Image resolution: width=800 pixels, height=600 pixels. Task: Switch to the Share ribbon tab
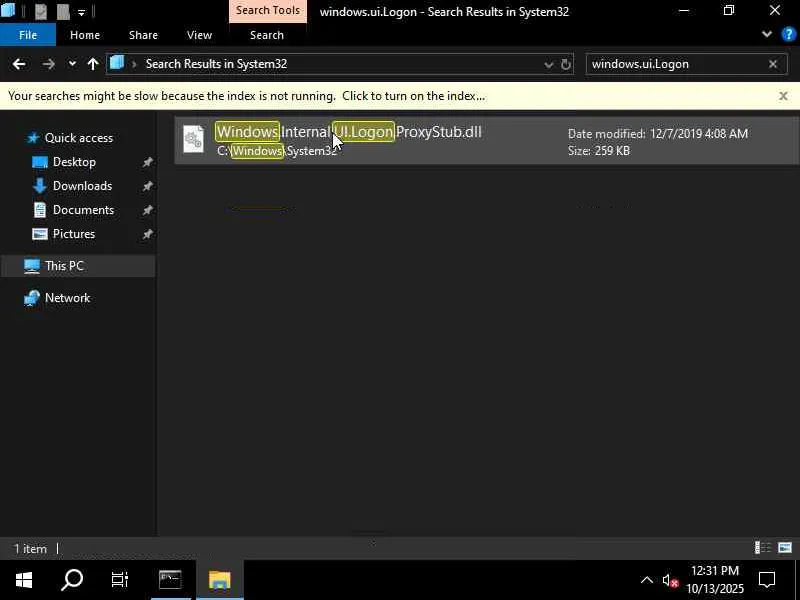coord(143,35)
